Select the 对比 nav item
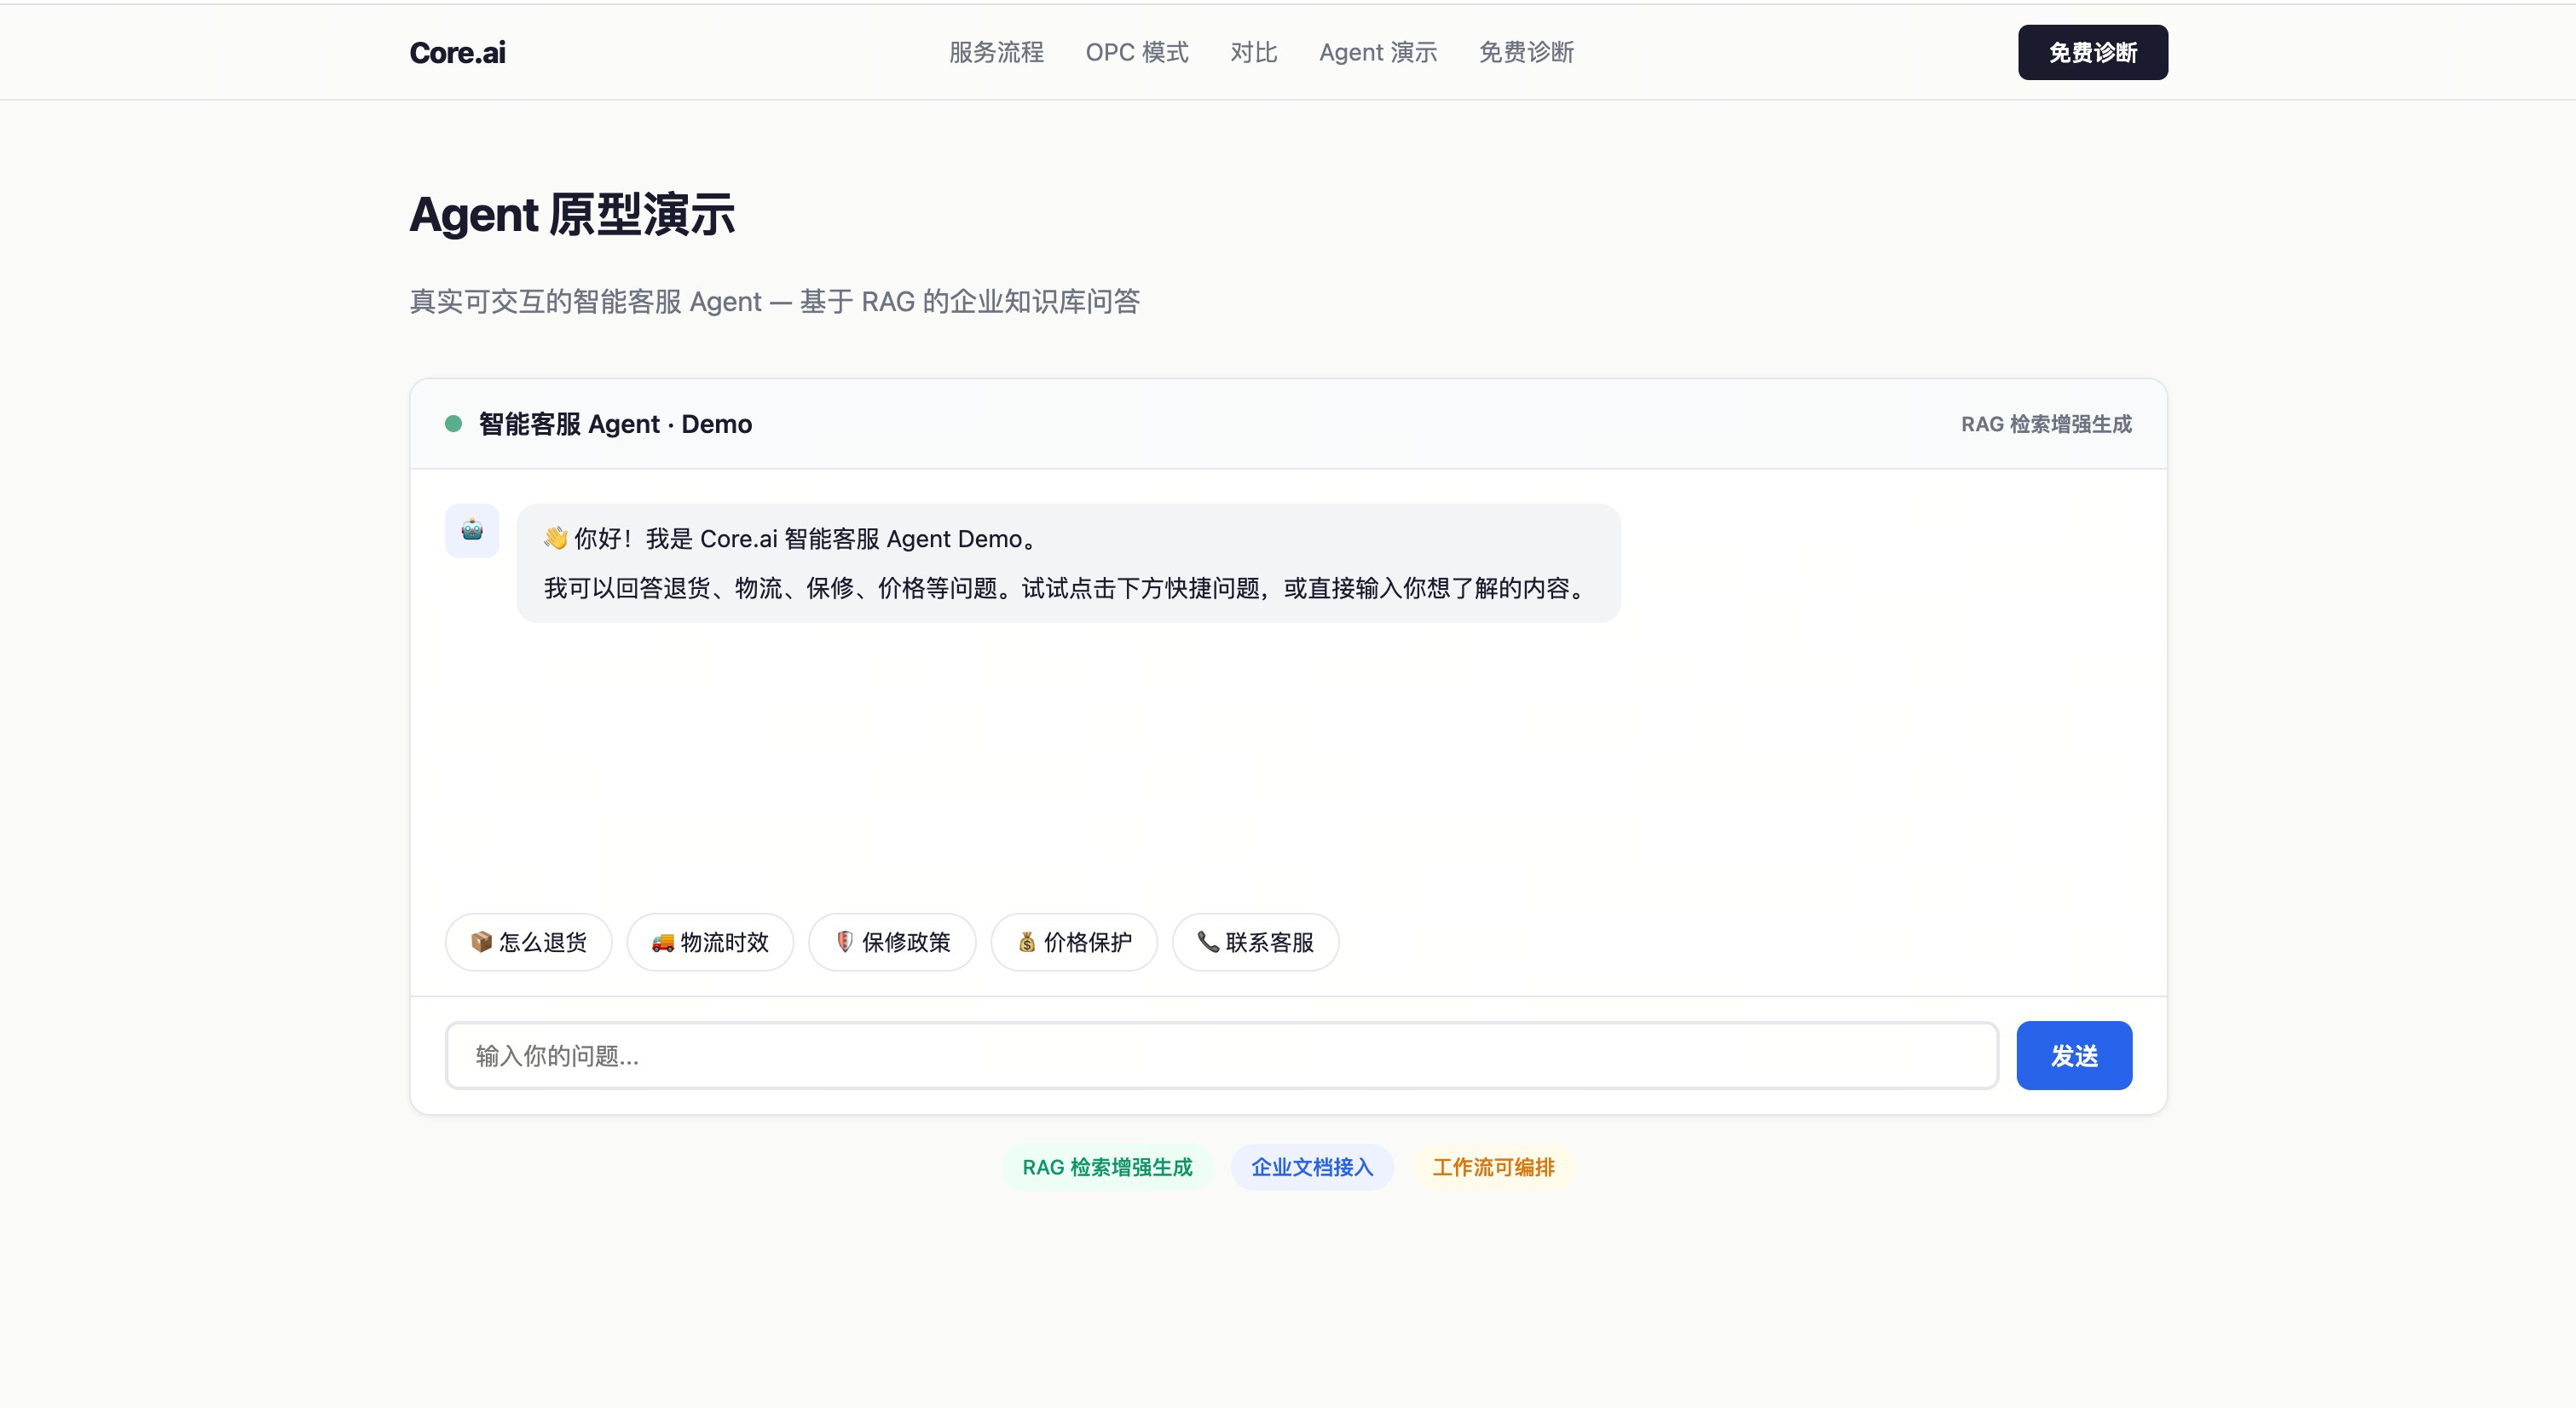The width and height of the screenshot is (2576, 1408). coord(1254,52)
